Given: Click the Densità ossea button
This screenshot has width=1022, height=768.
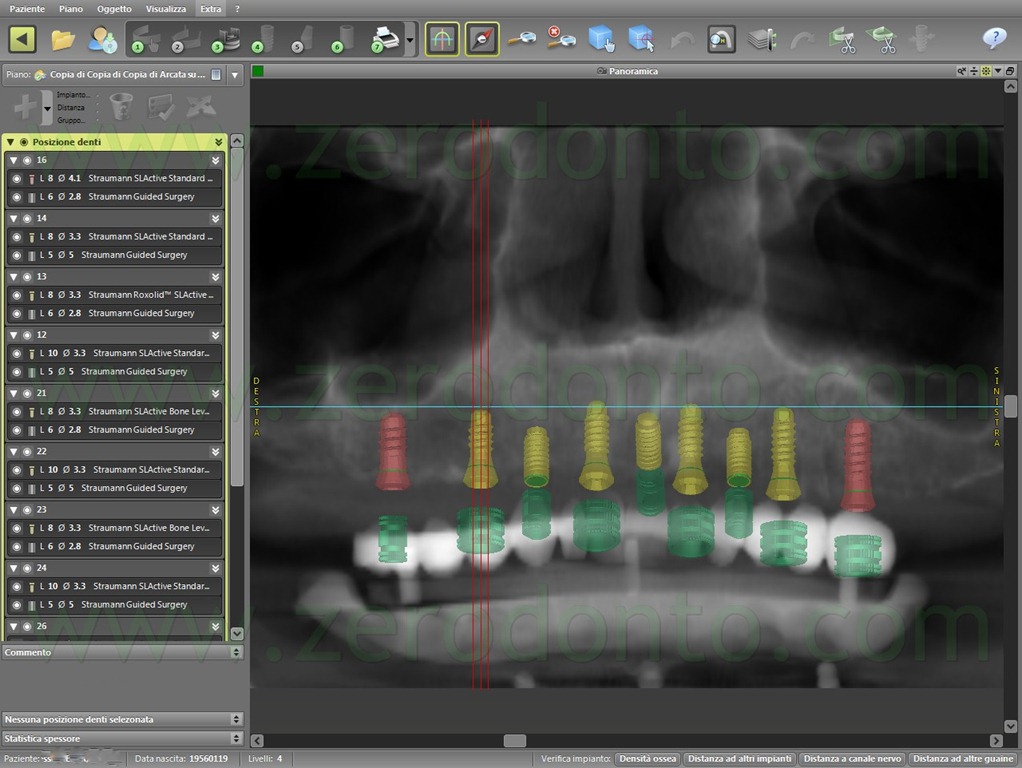Looking at the screenshot, I should click(647, 759).
